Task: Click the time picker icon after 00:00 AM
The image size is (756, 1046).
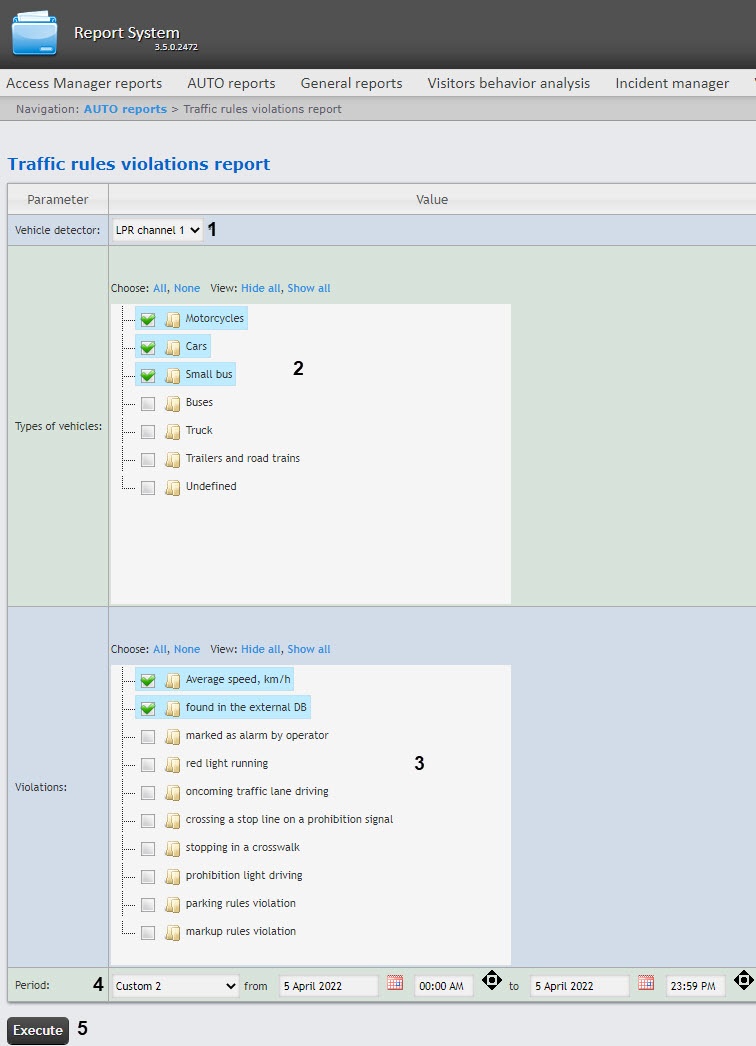Action: tap(491, 980)
